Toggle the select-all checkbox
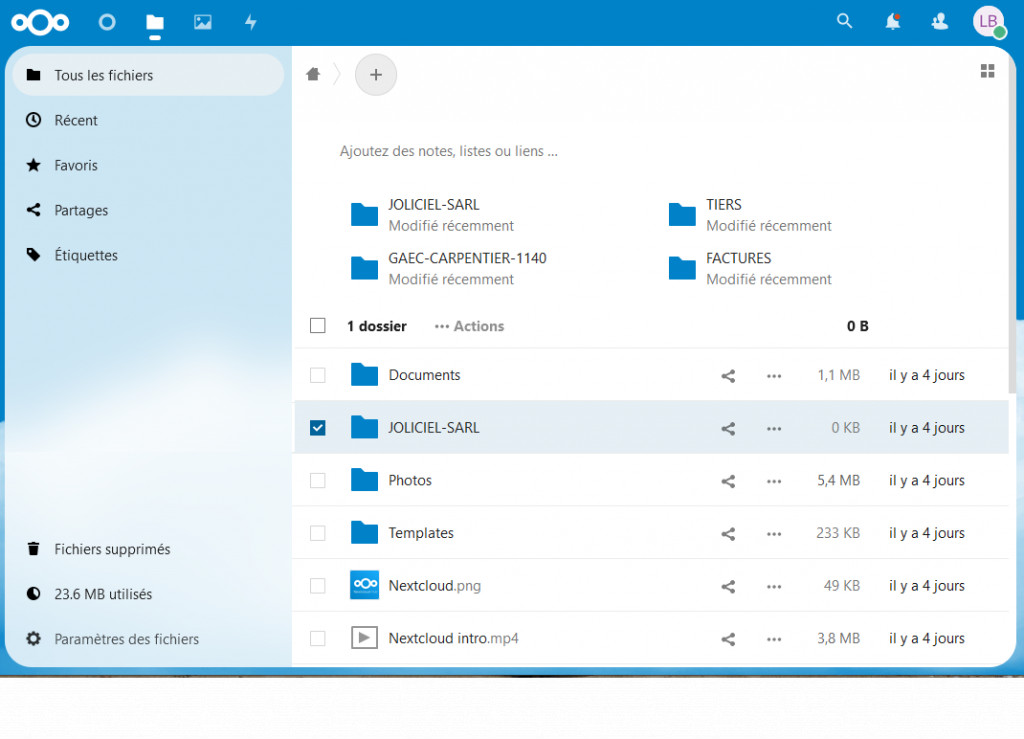Image resolution: width=1024 pixels, height=739 pixels. pos(318,326)
